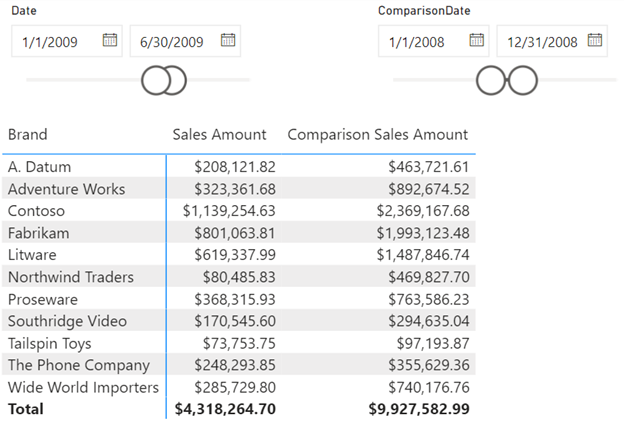Click total comparison amount $9,927,582.99
This screenshot has width=624, height=425.
coord(419,409)
